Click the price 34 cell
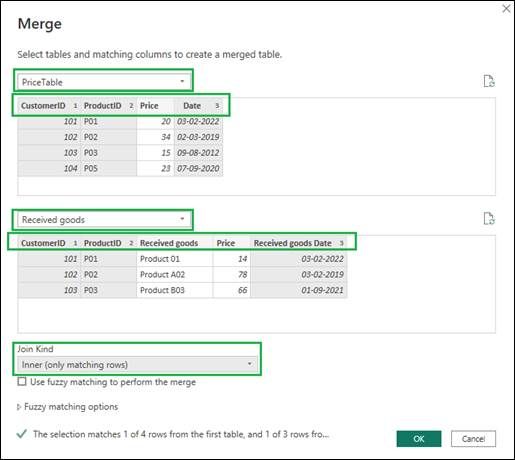Viewport: 515px width, 460px height. click(x=155, y=137)
